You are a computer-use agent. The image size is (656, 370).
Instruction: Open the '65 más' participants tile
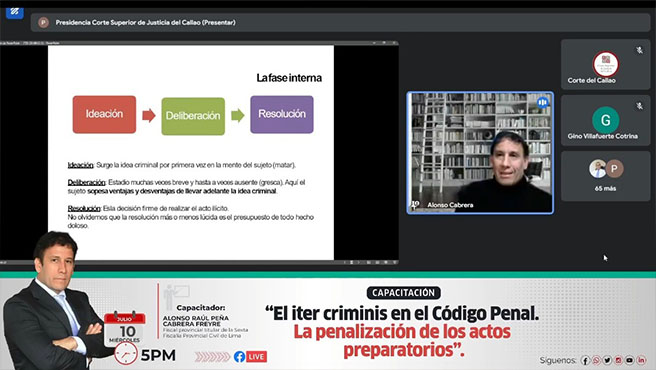[x=605, y=176]
